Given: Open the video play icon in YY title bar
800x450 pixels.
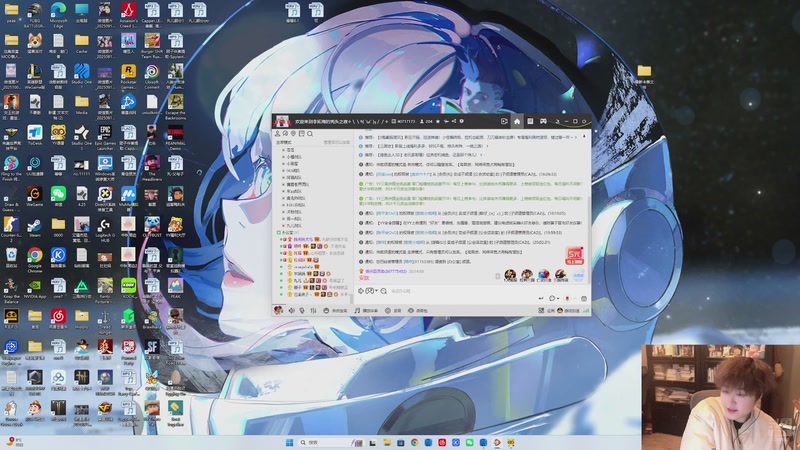Looking at the screenshot, I should [x=504, y=121].
